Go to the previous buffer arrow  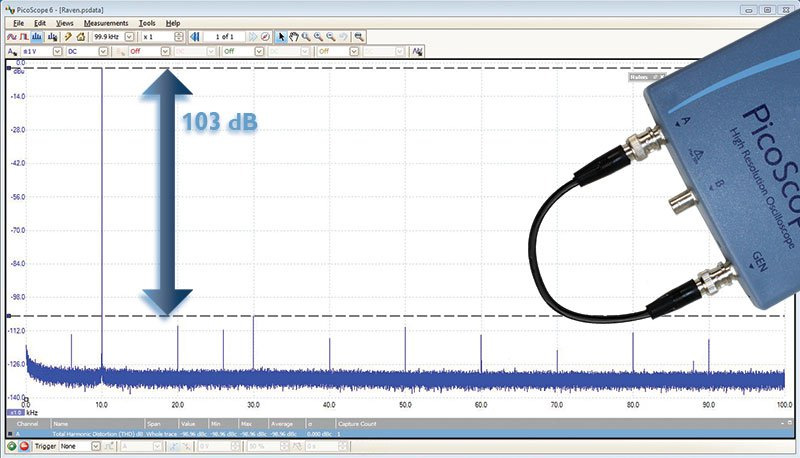(x=197, y=36)
